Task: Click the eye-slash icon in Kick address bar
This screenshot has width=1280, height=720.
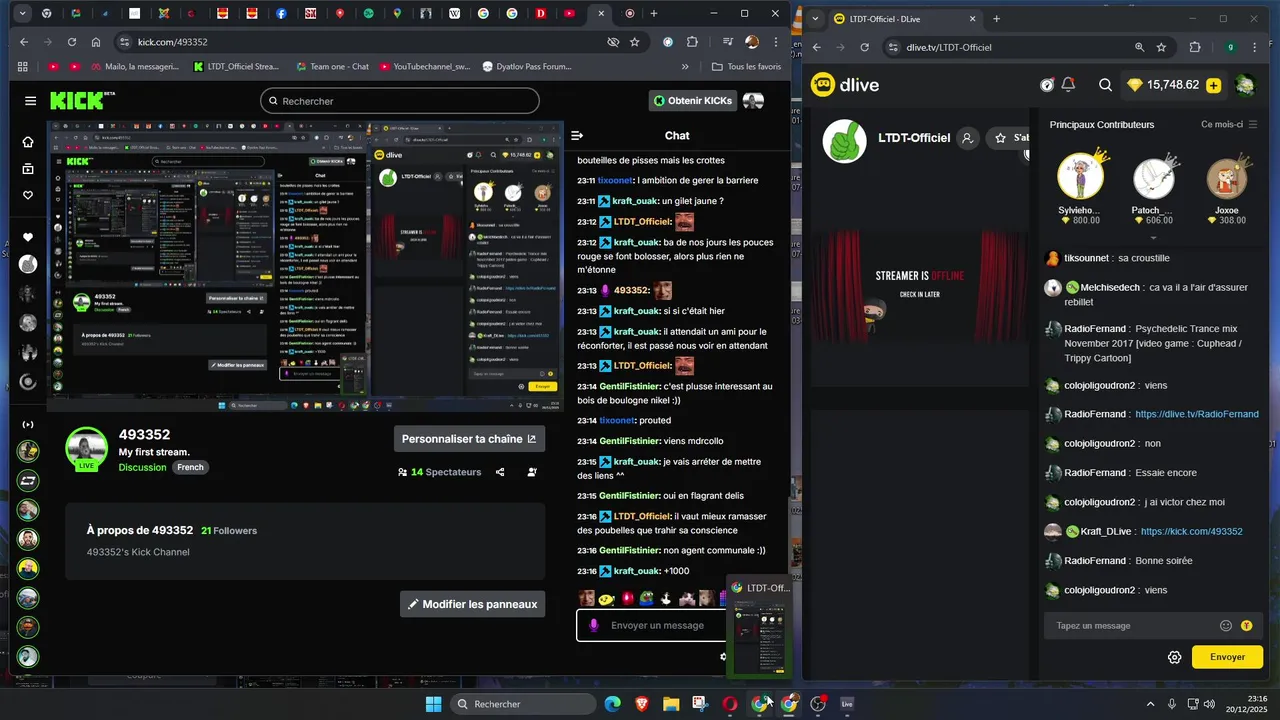Action: click(x=613, y=42)
